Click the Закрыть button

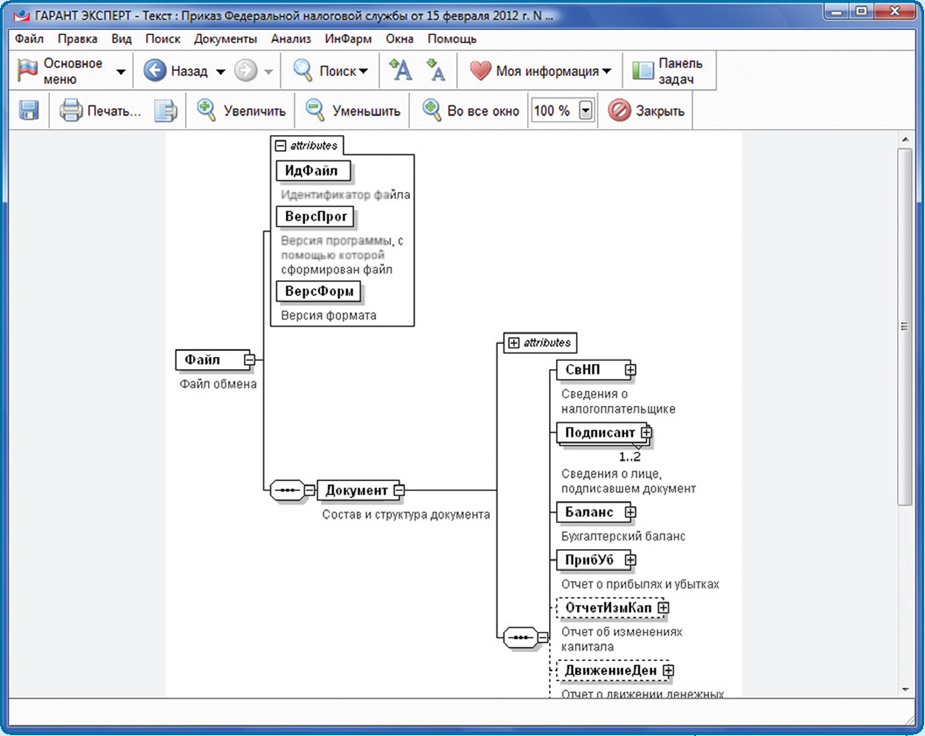(647, 111)
